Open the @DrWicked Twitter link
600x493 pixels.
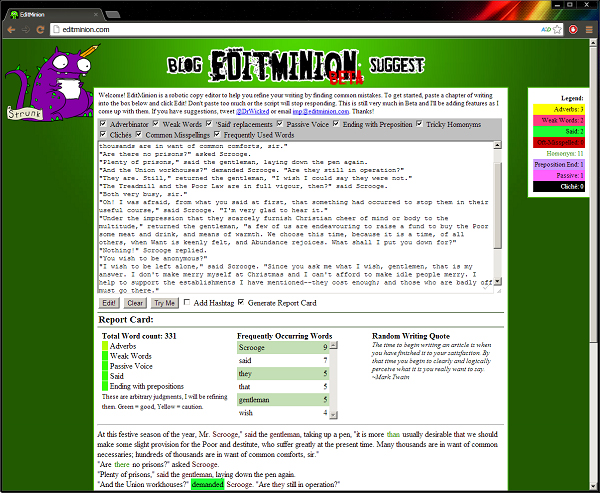coord(253,111)
